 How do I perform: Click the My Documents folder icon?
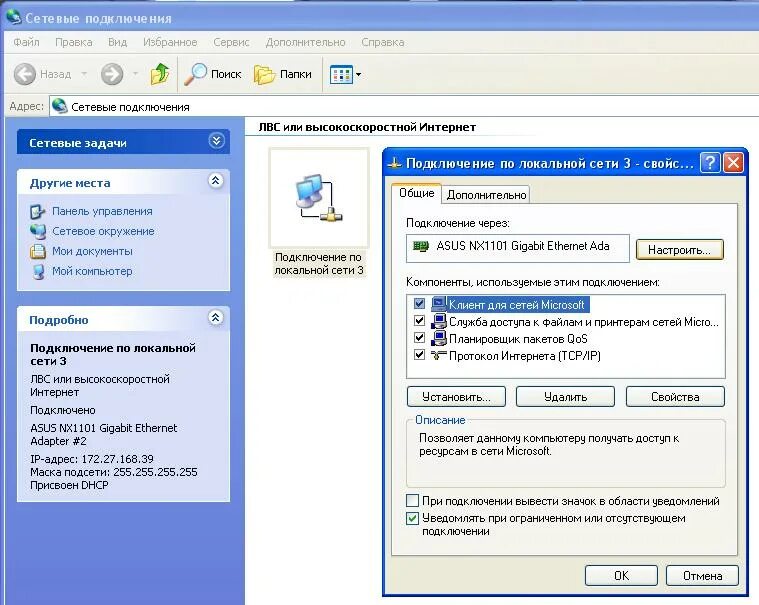point(38,251)
